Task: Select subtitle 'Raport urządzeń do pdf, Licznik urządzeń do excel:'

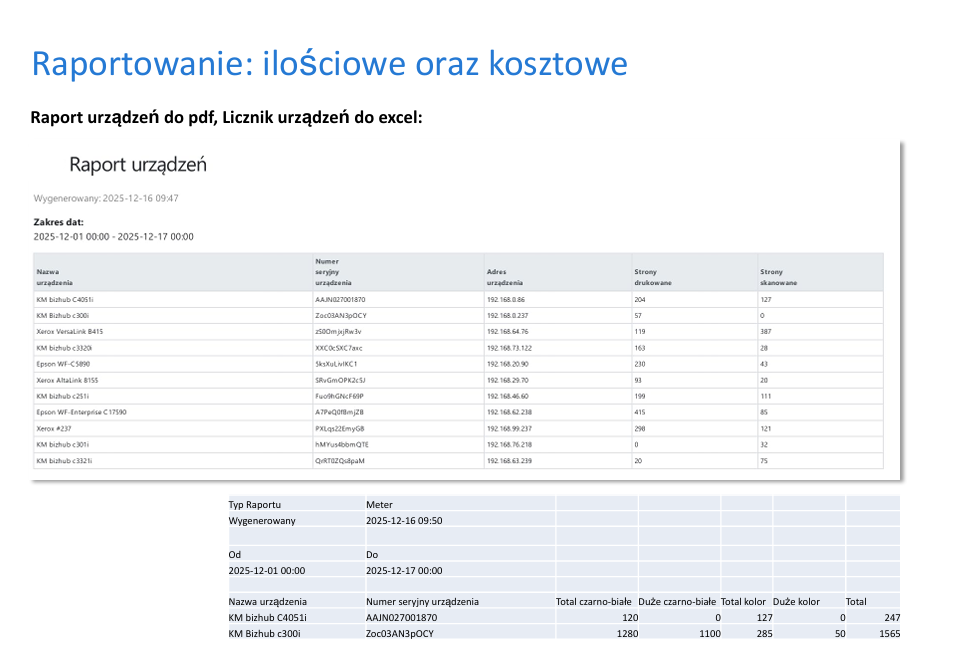Action: 226,117
